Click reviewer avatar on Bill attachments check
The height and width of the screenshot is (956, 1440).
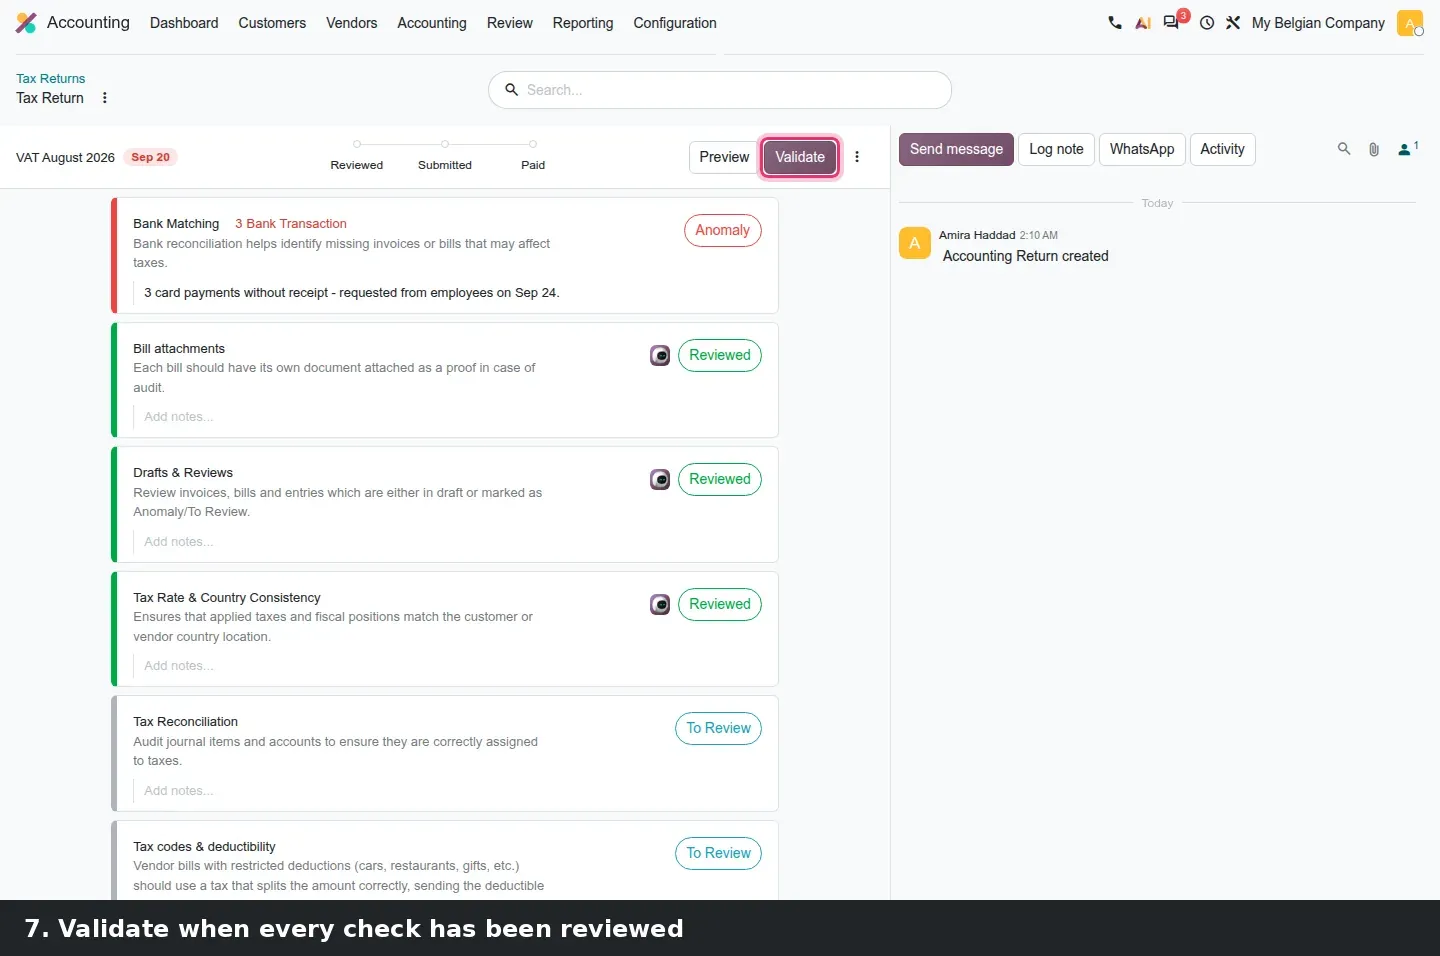(660, 355)
